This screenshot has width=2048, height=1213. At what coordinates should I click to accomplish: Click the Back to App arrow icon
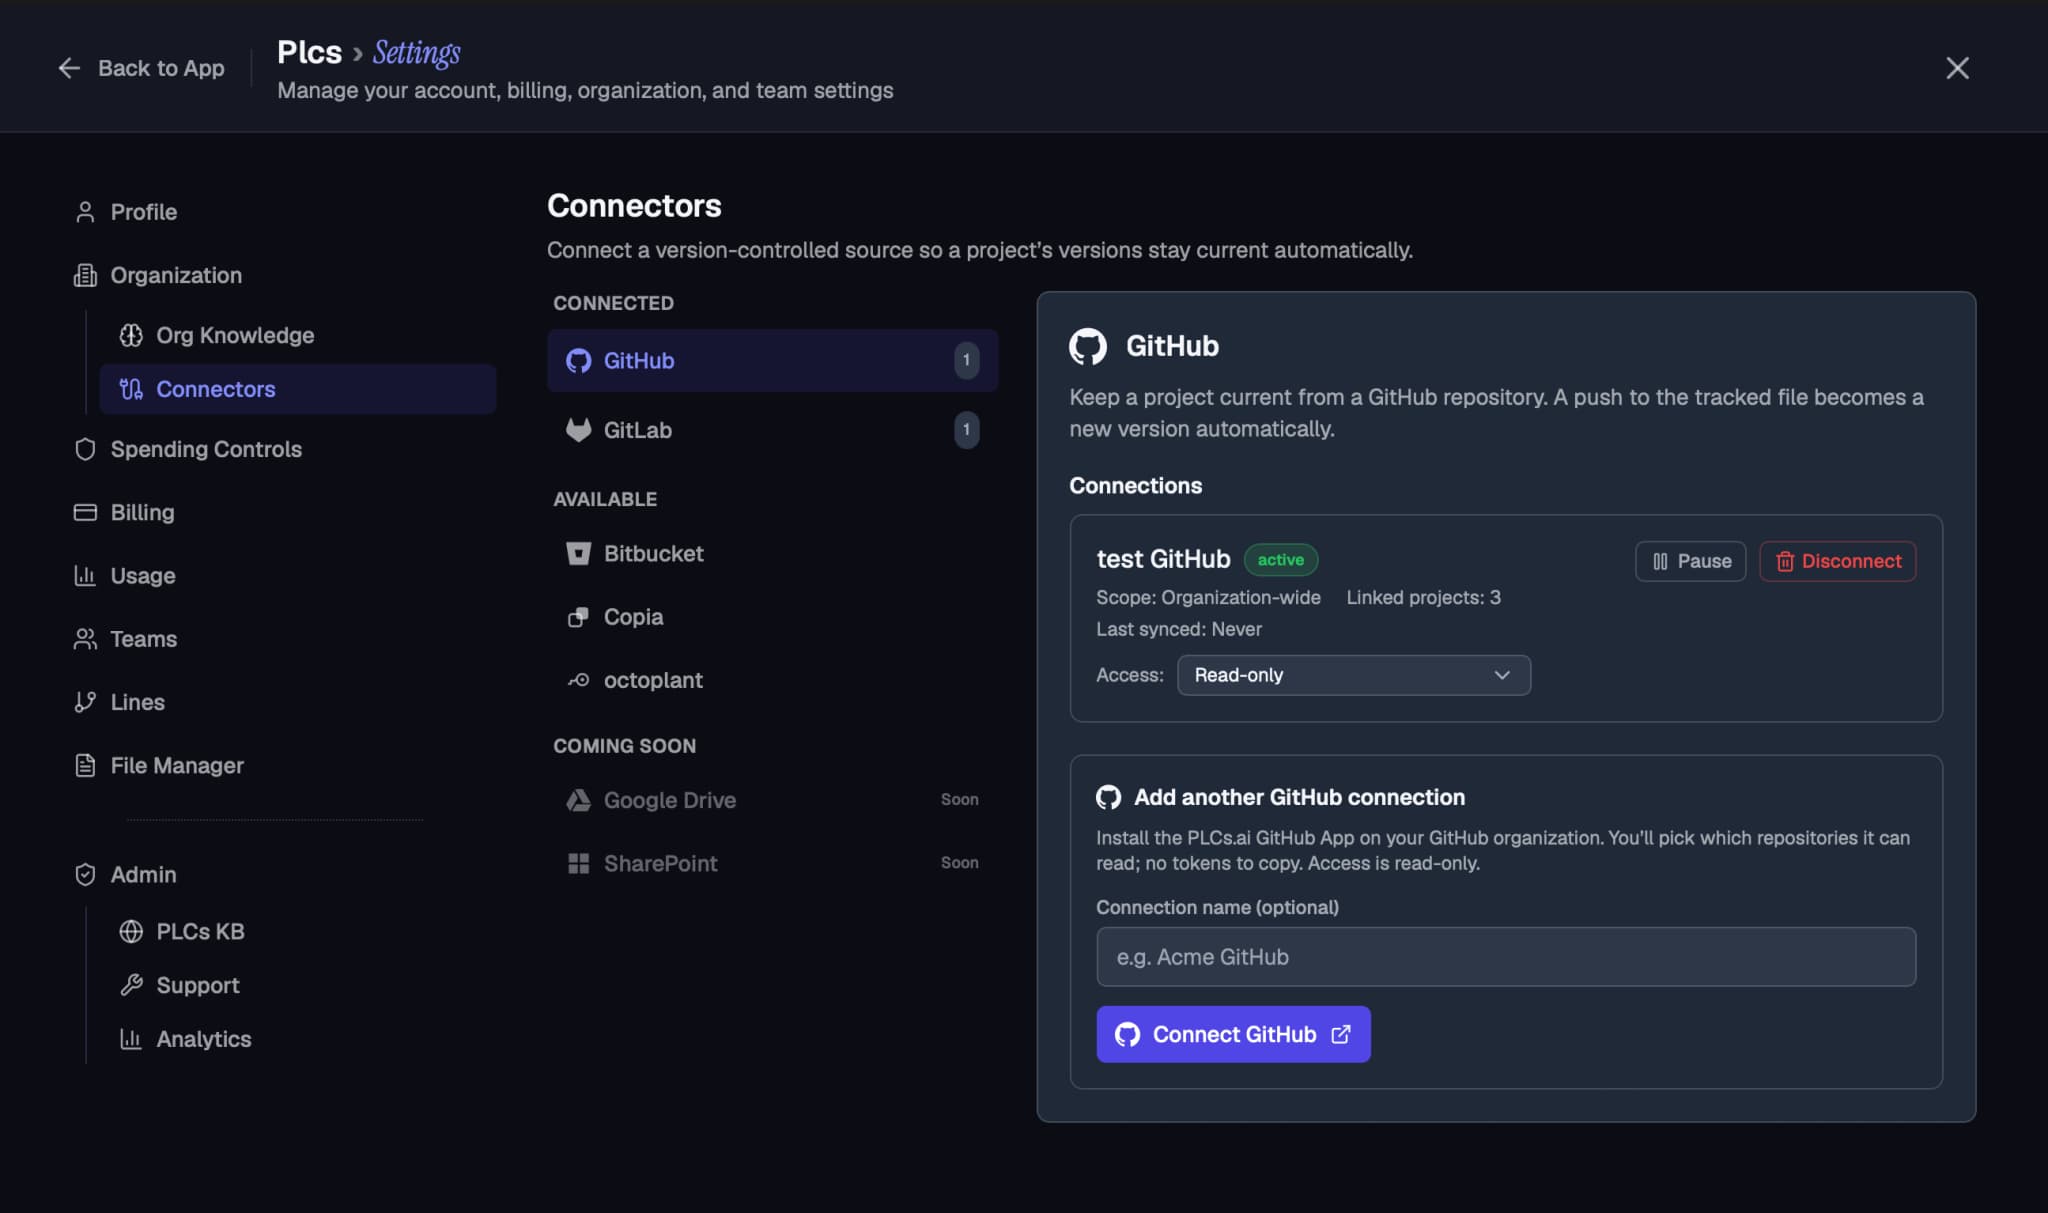pyautogui.click(x=69, y=68)
